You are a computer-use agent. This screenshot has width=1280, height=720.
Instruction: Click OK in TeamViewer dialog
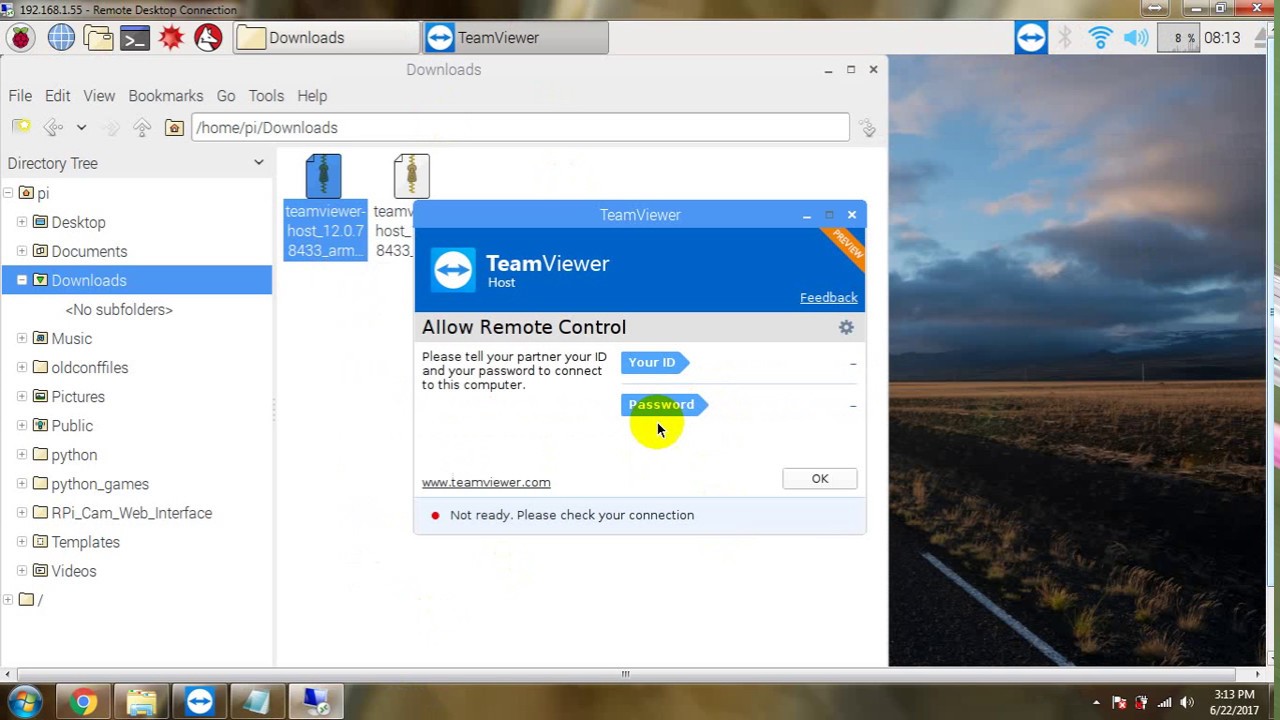point(820,479)
